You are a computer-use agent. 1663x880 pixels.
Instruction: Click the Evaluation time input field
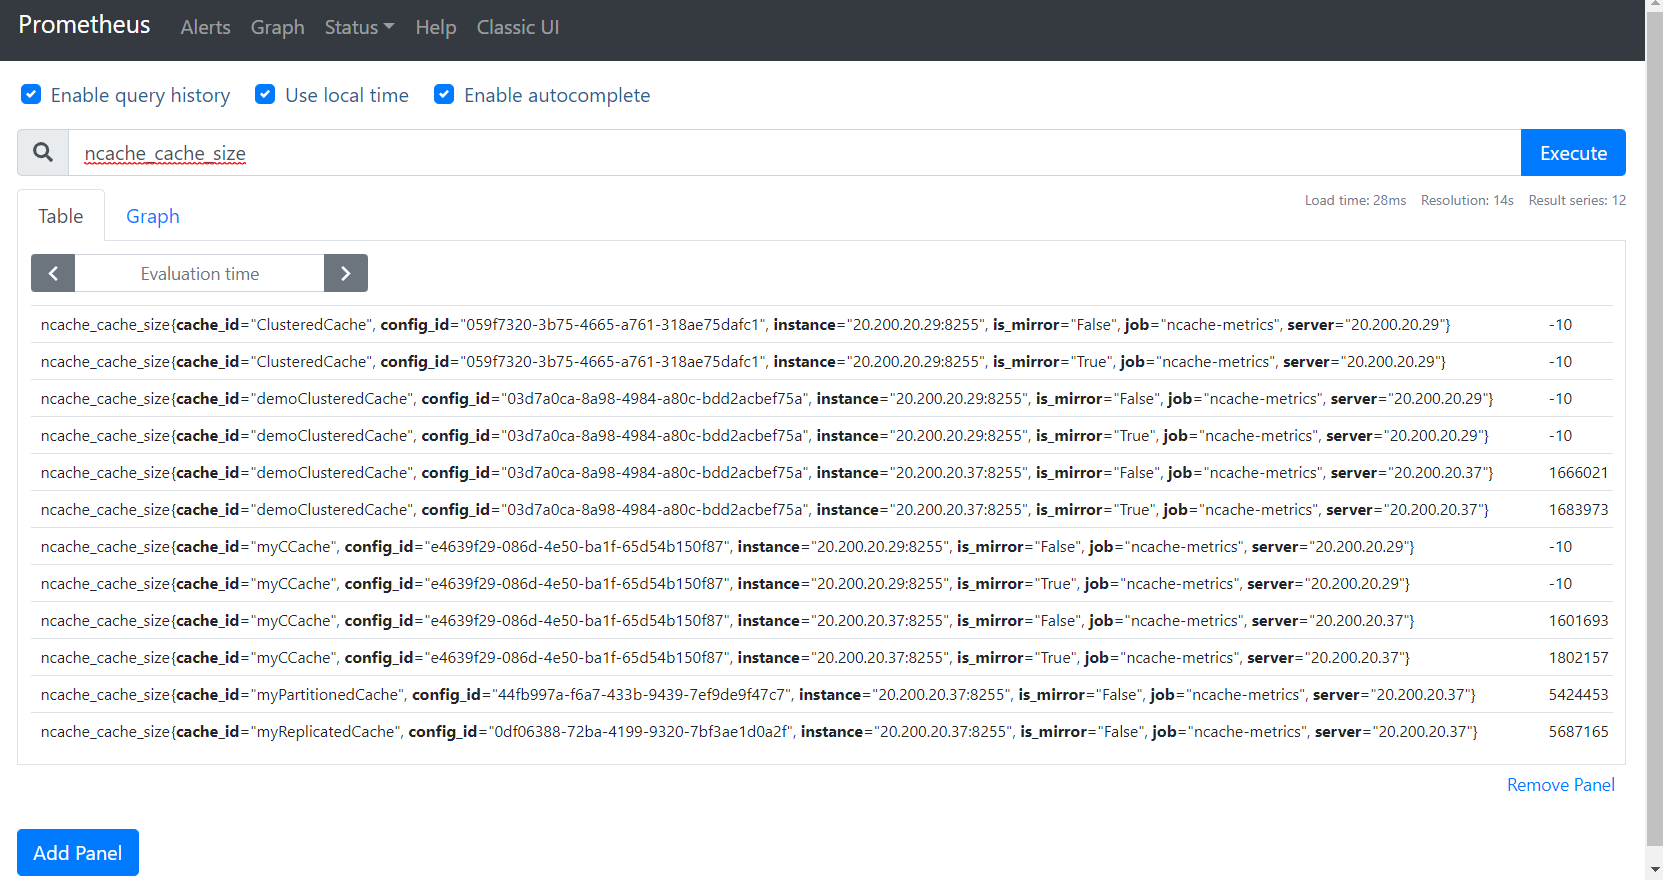click(x=200, y=273)
